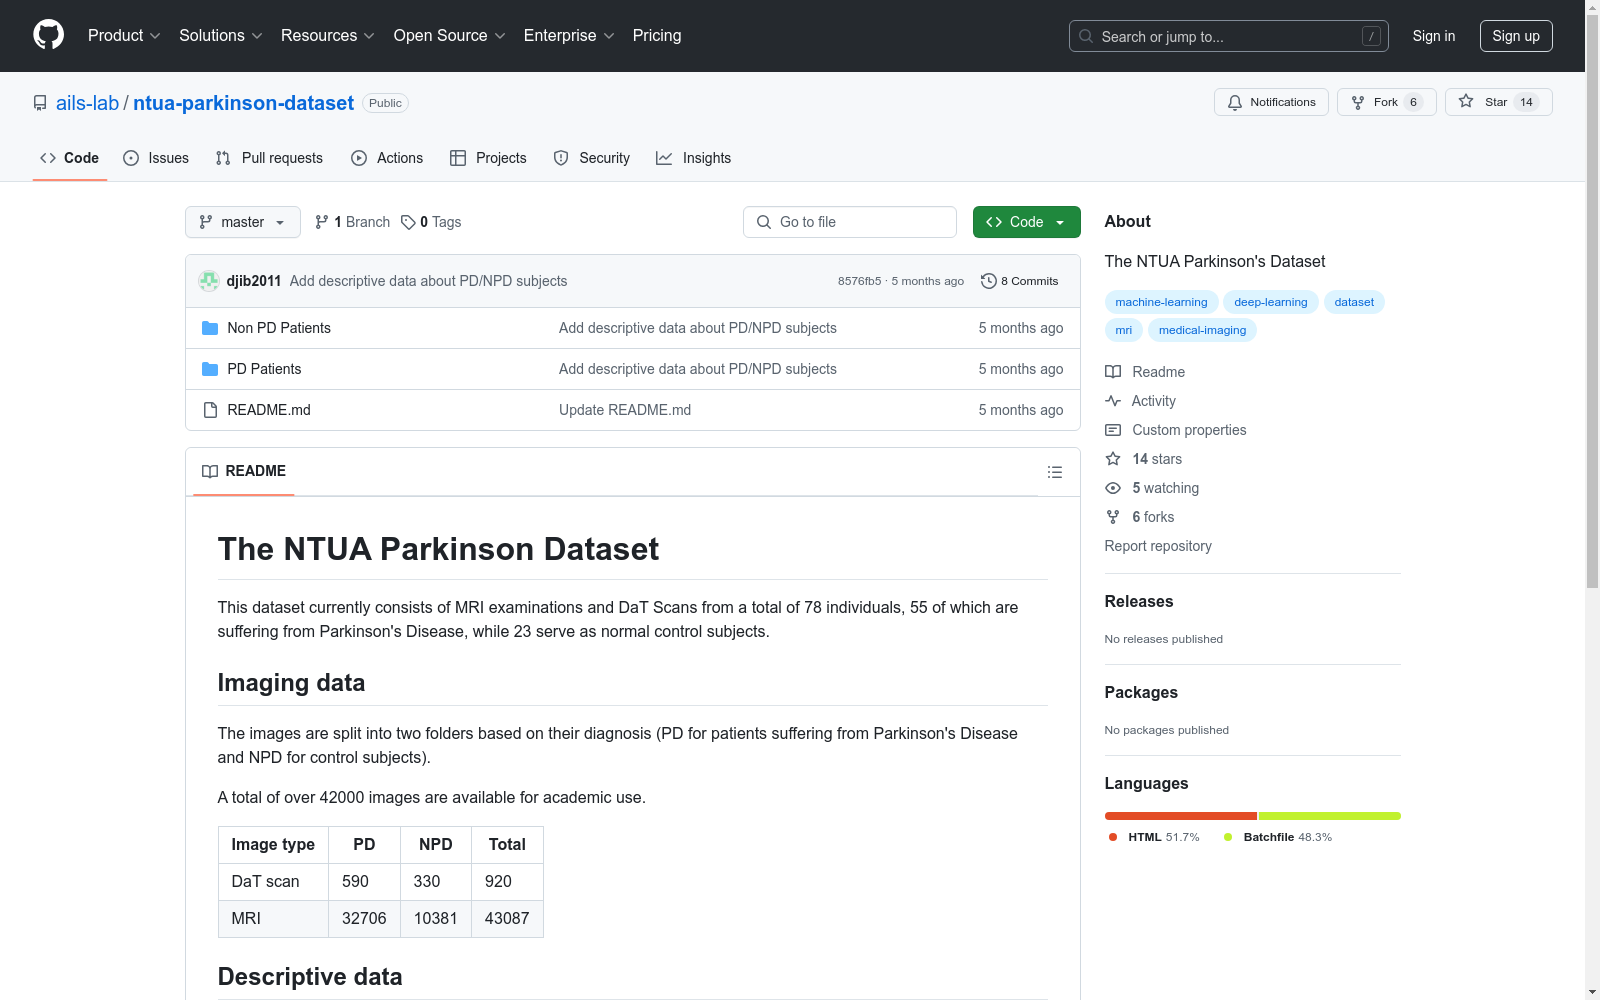Open the Pricing link
Viewport: 1600px width, 1000px height.
657,35
